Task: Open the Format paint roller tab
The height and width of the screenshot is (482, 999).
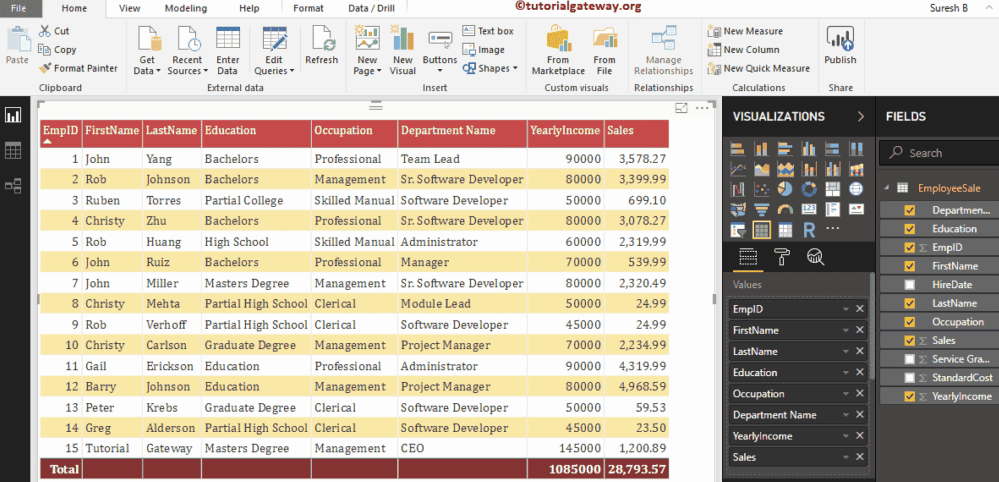Action: (x=782, y=257)
